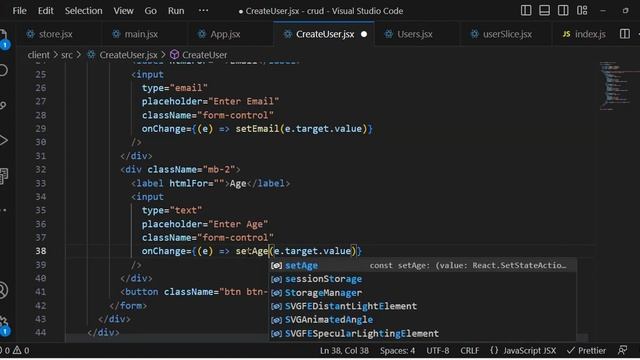Click the StorageManager suggestion variable icon

point(276,293)
